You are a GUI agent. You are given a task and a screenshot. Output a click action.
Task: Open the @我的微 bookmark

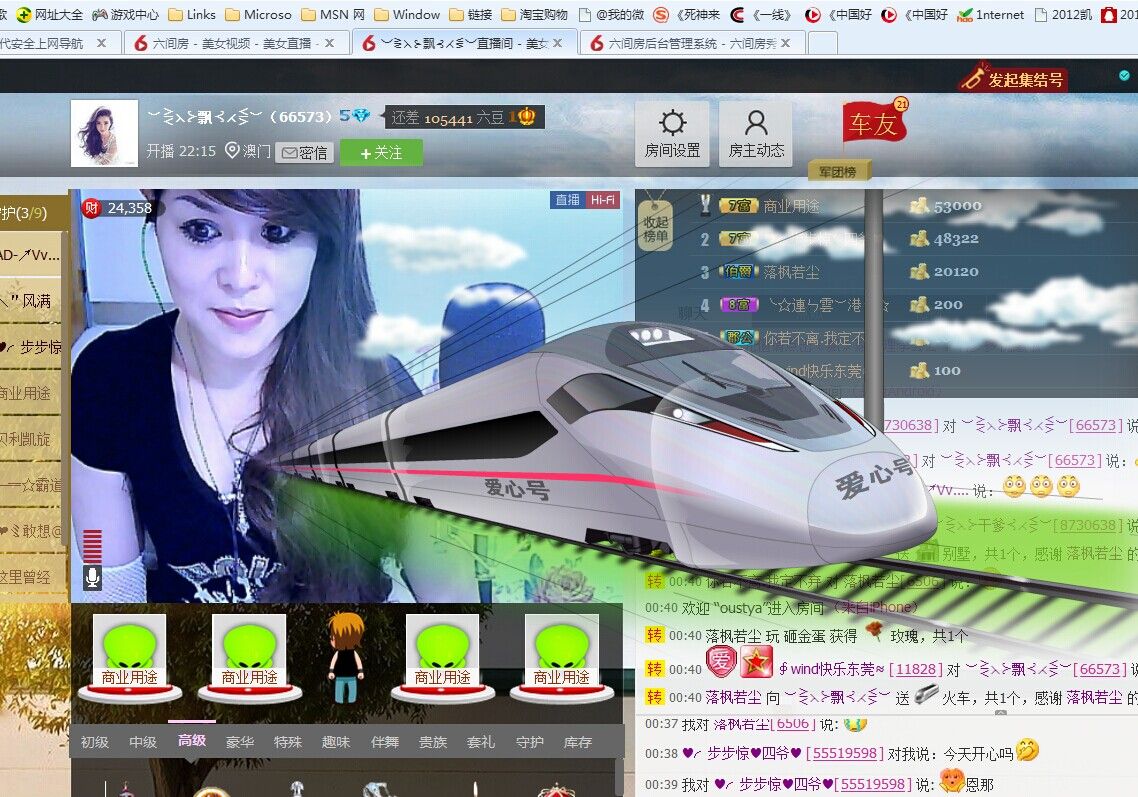611,14
